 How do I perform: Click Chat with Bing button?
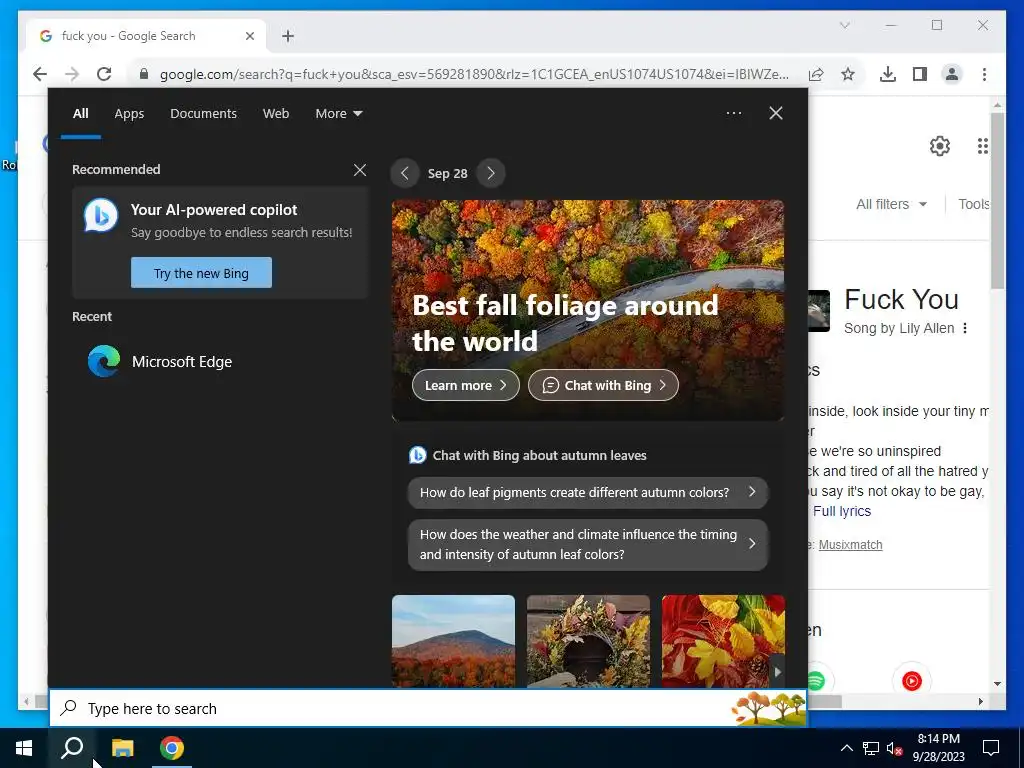point(603,385)
